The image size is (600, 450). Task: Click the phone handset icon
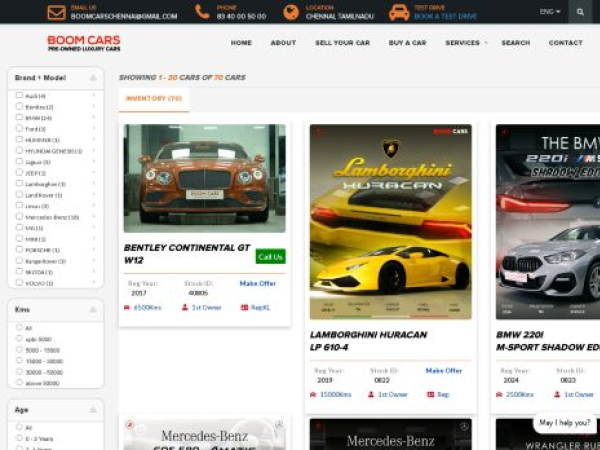[202, 12]
